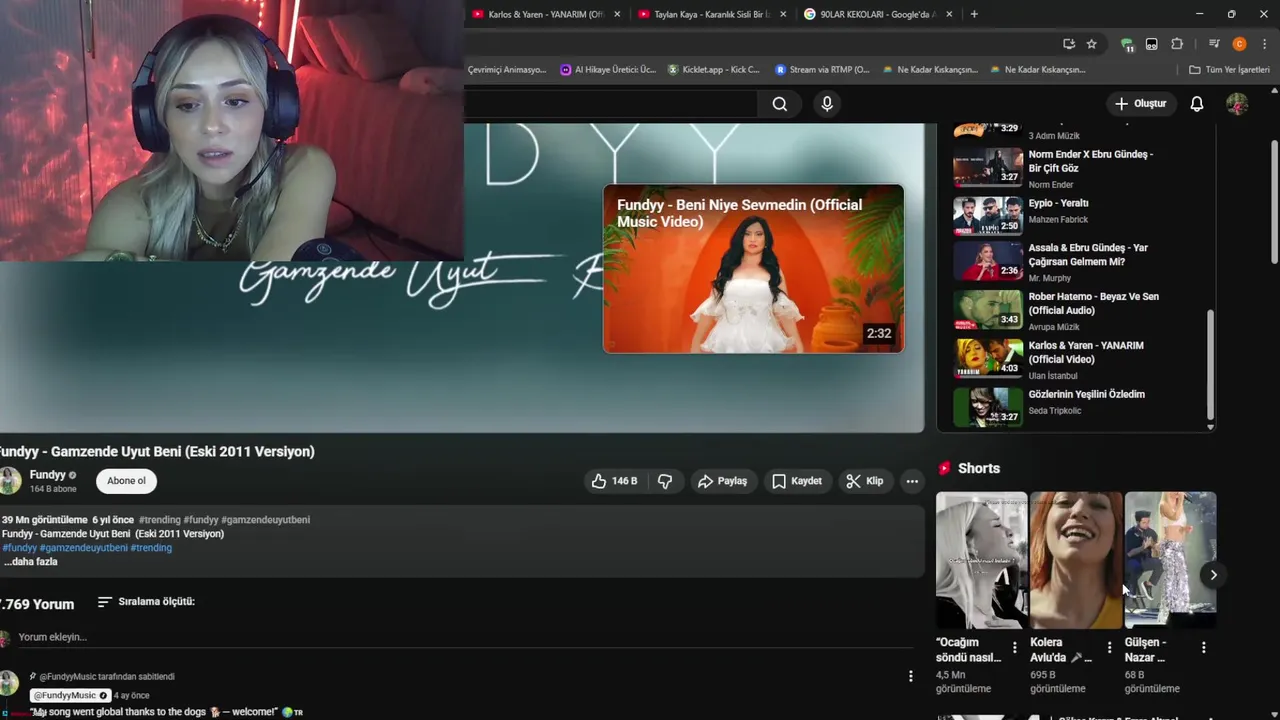Close the Karlos & Yaren tab
This screenshot has height=720, width=1280.
[x=617, y=14]
